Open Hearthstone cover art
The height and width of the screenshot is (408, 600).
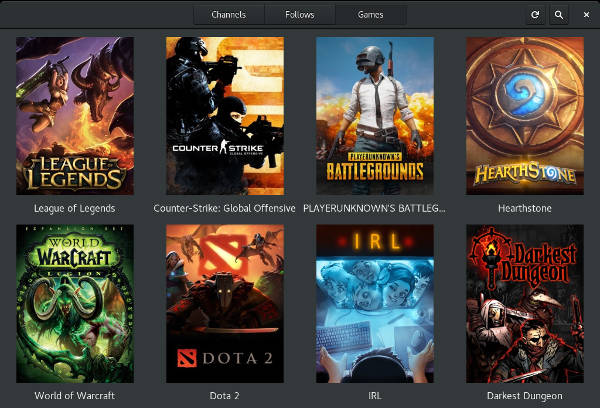(525, 116)
